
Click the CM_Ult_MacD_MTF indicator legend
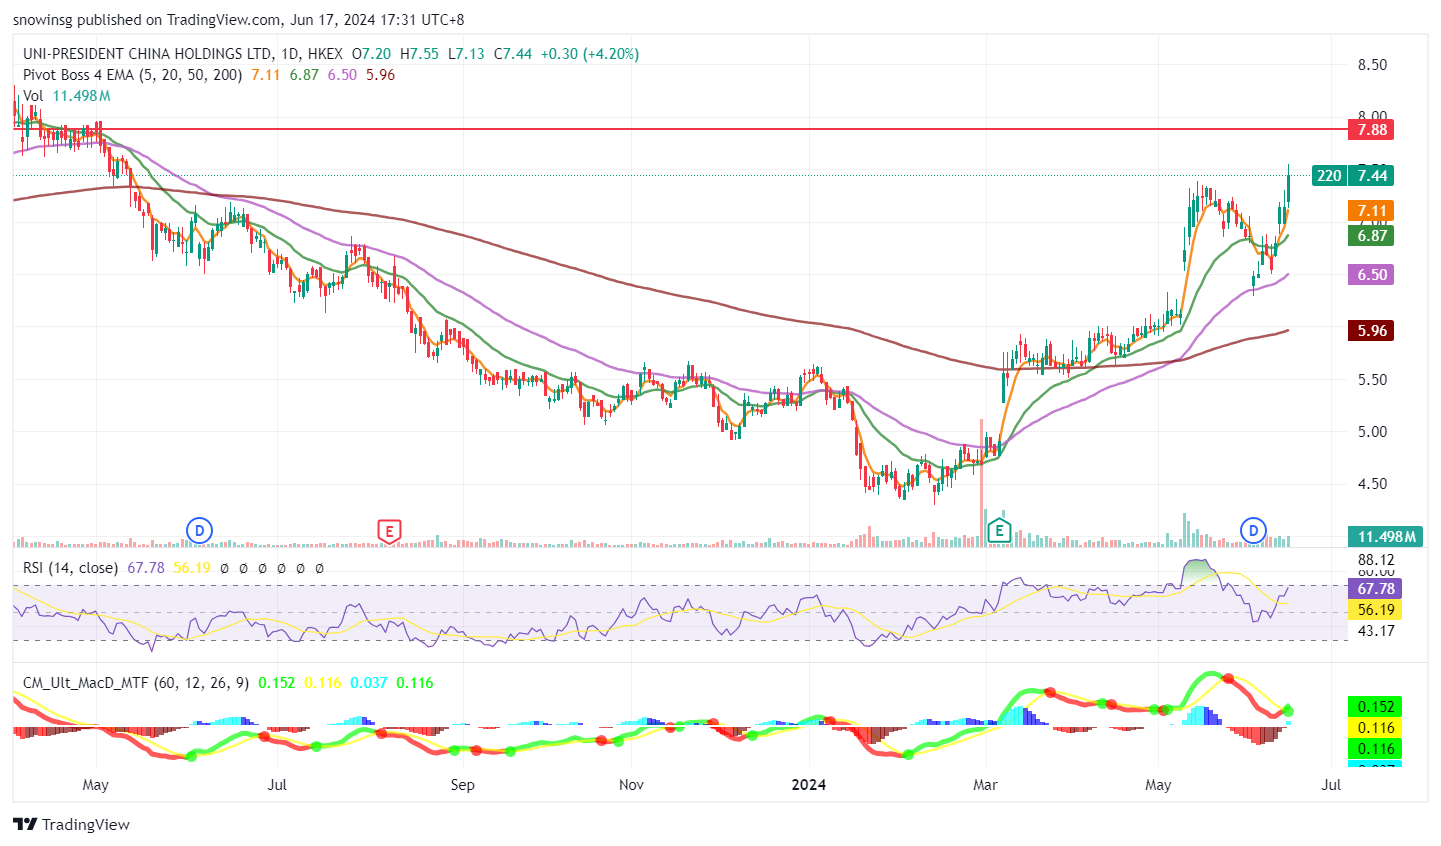click(x=137, y=682)
